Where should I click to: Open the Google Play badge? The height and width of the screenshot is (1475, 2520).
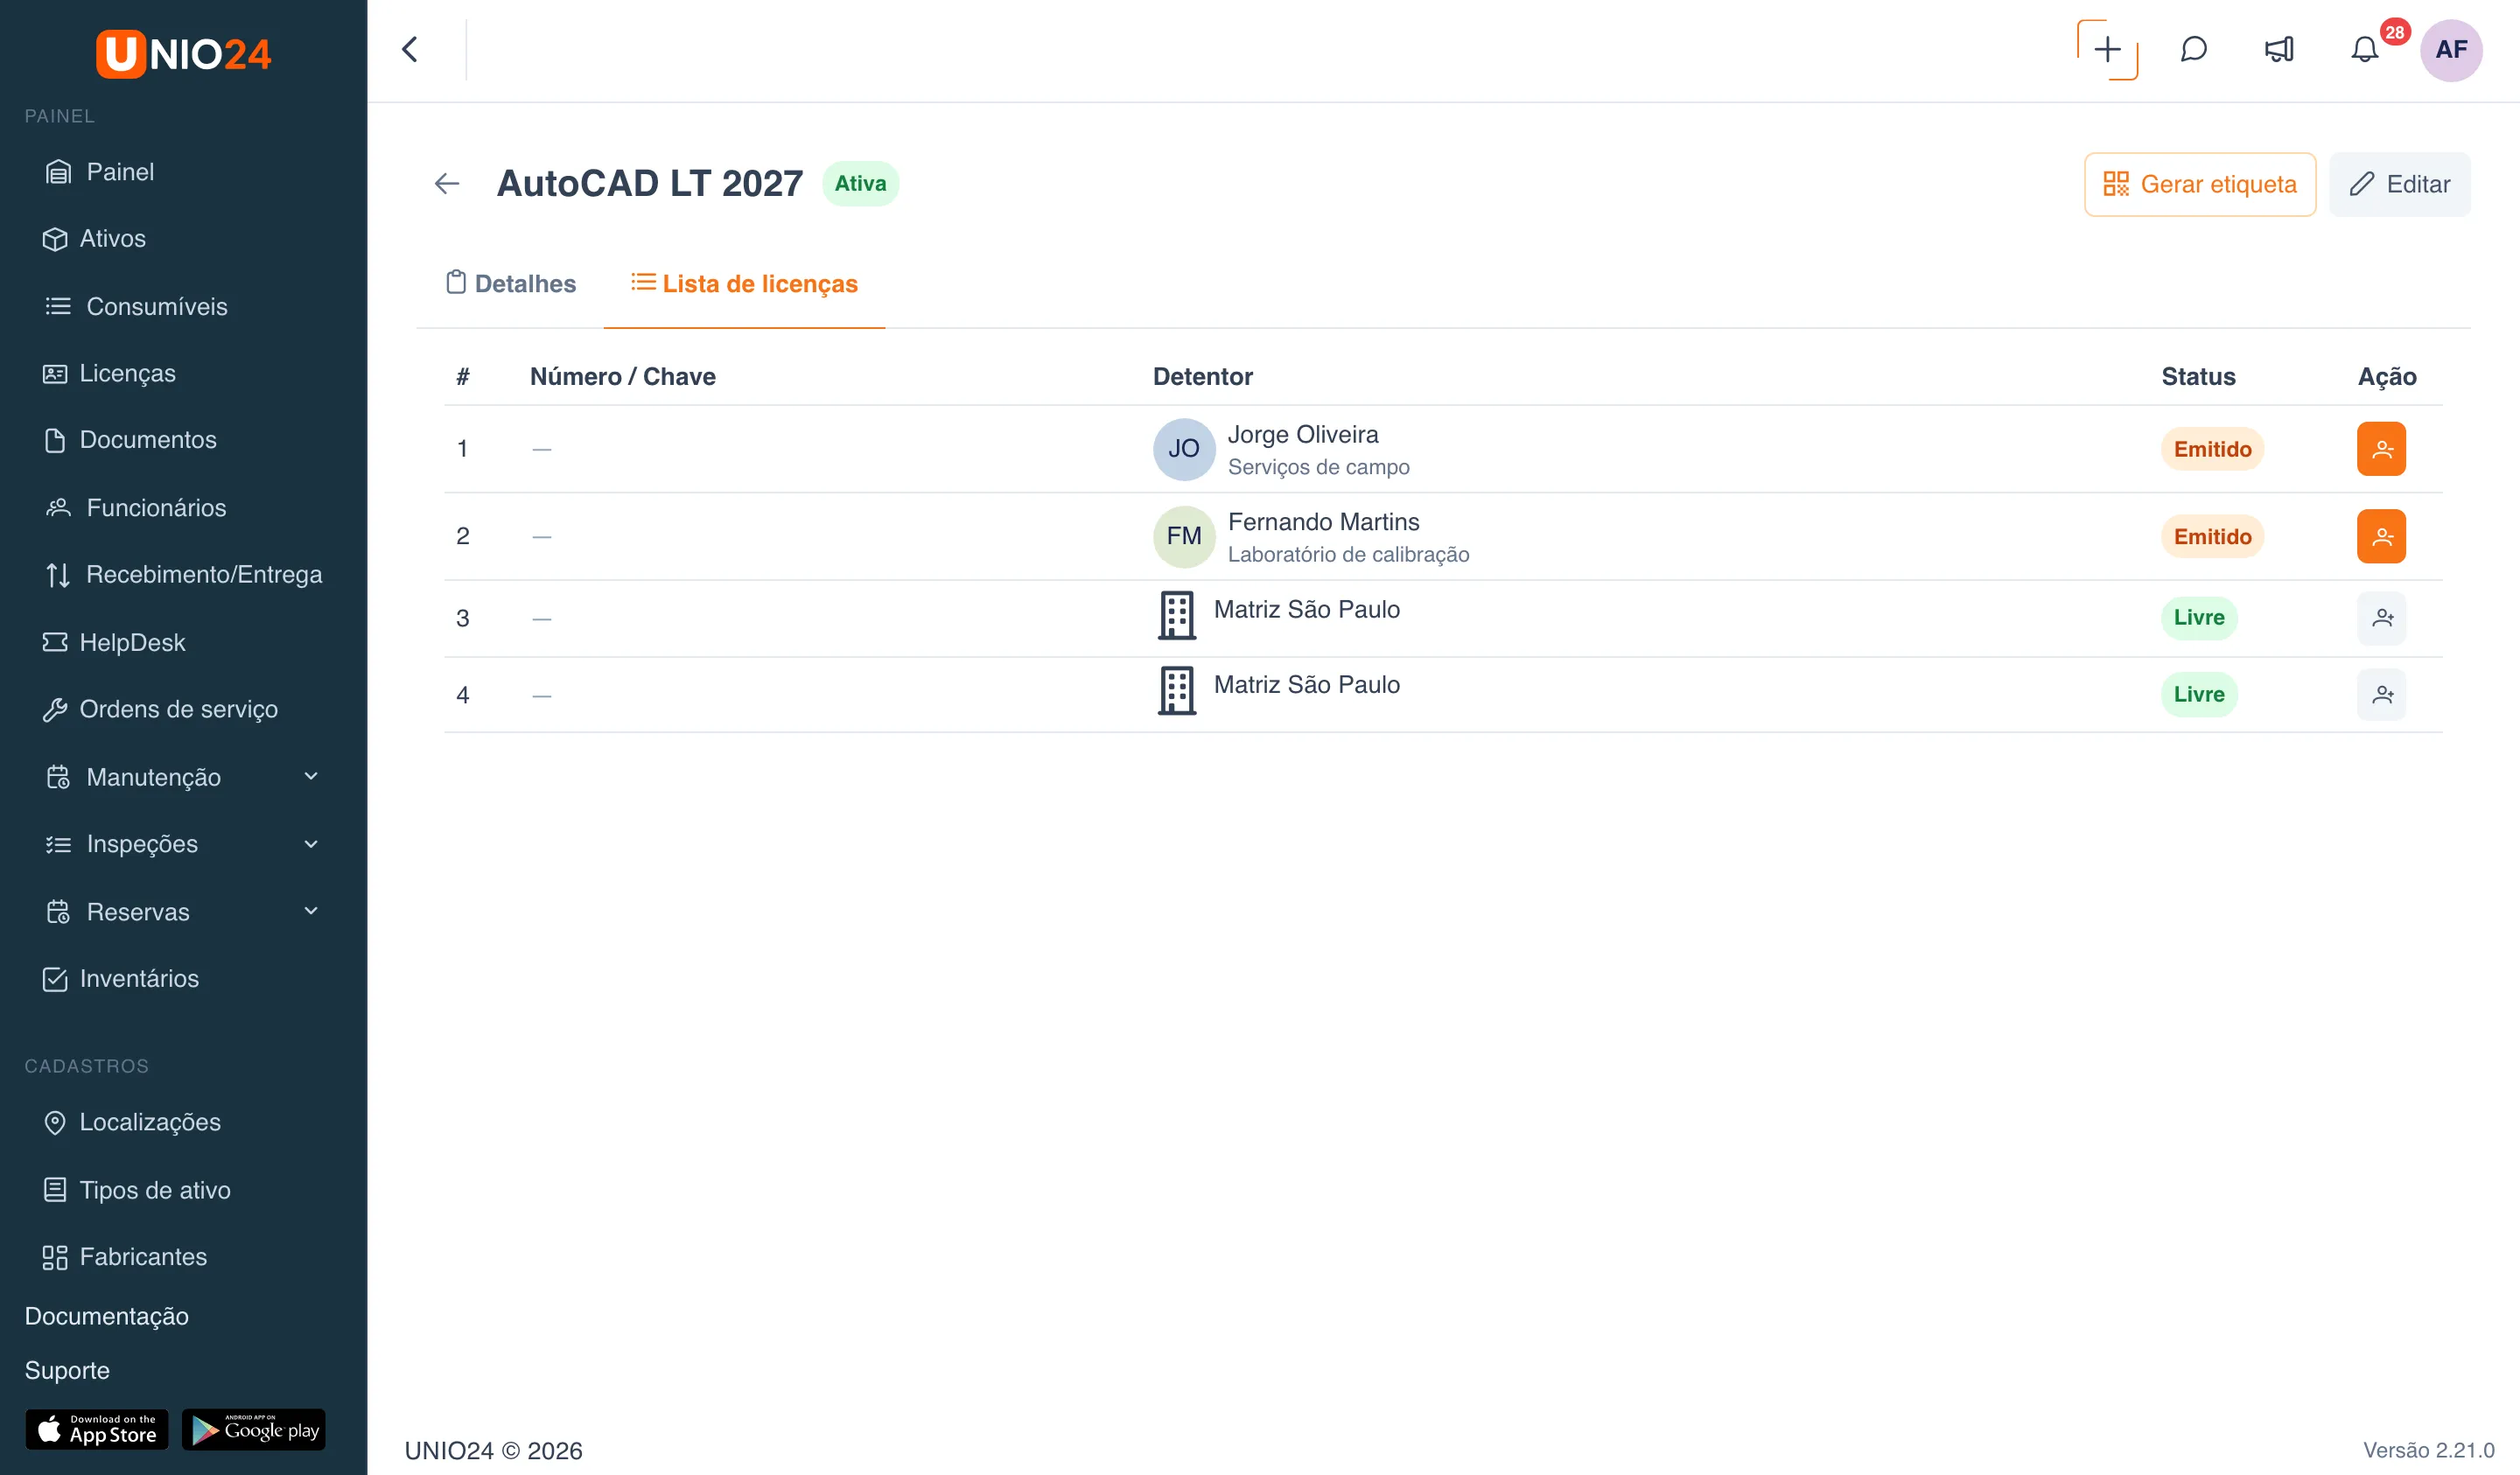254,1429
